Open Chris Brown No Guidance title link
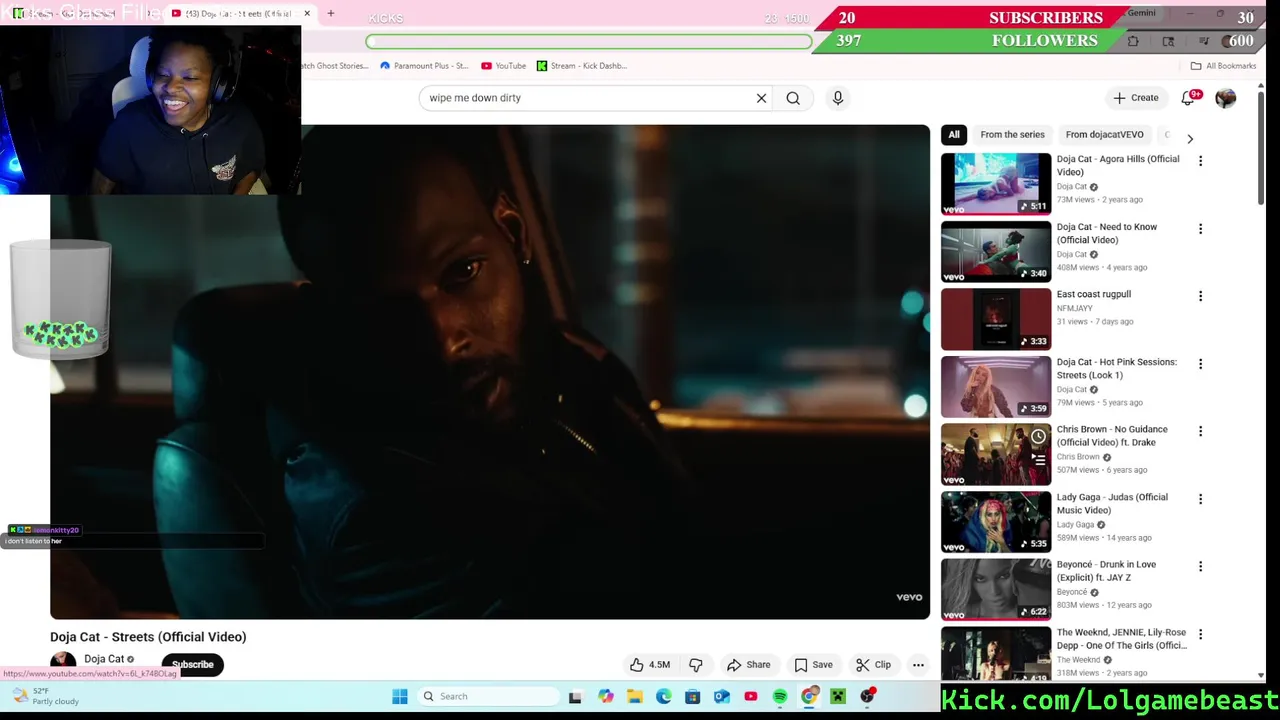 tap(1112, 436)
